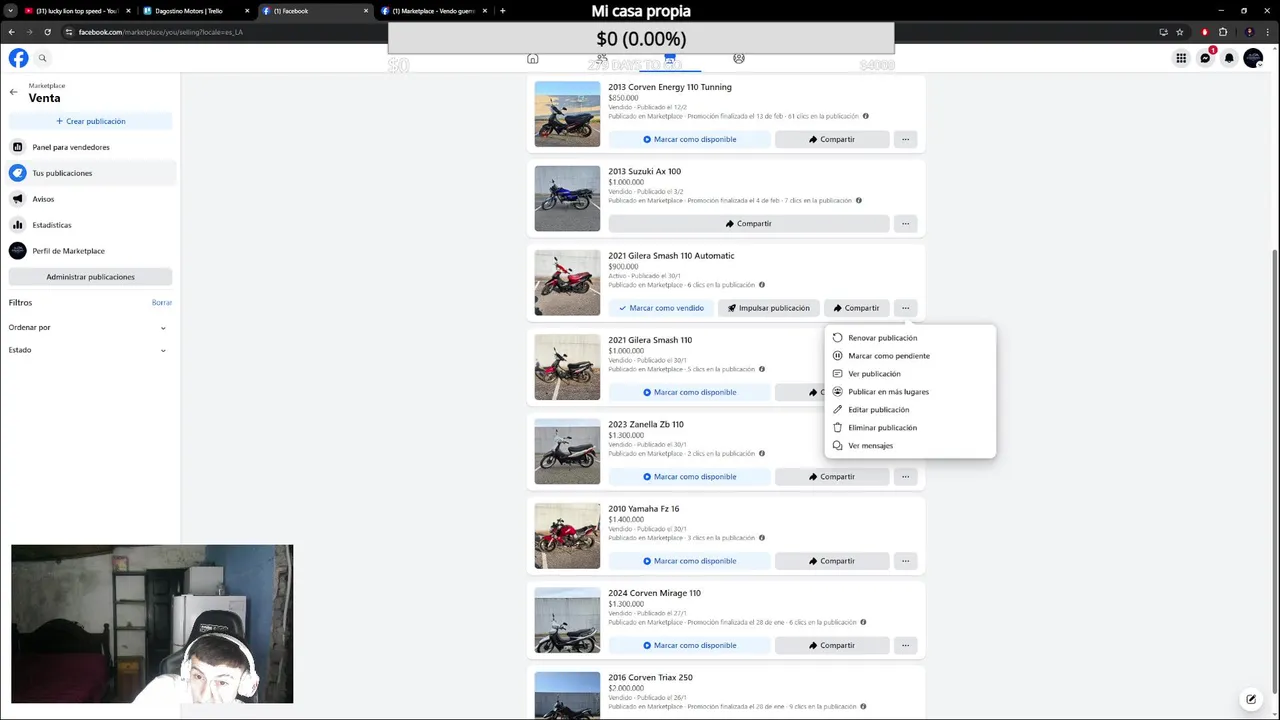Expand the Estado filter

point(89,350)
